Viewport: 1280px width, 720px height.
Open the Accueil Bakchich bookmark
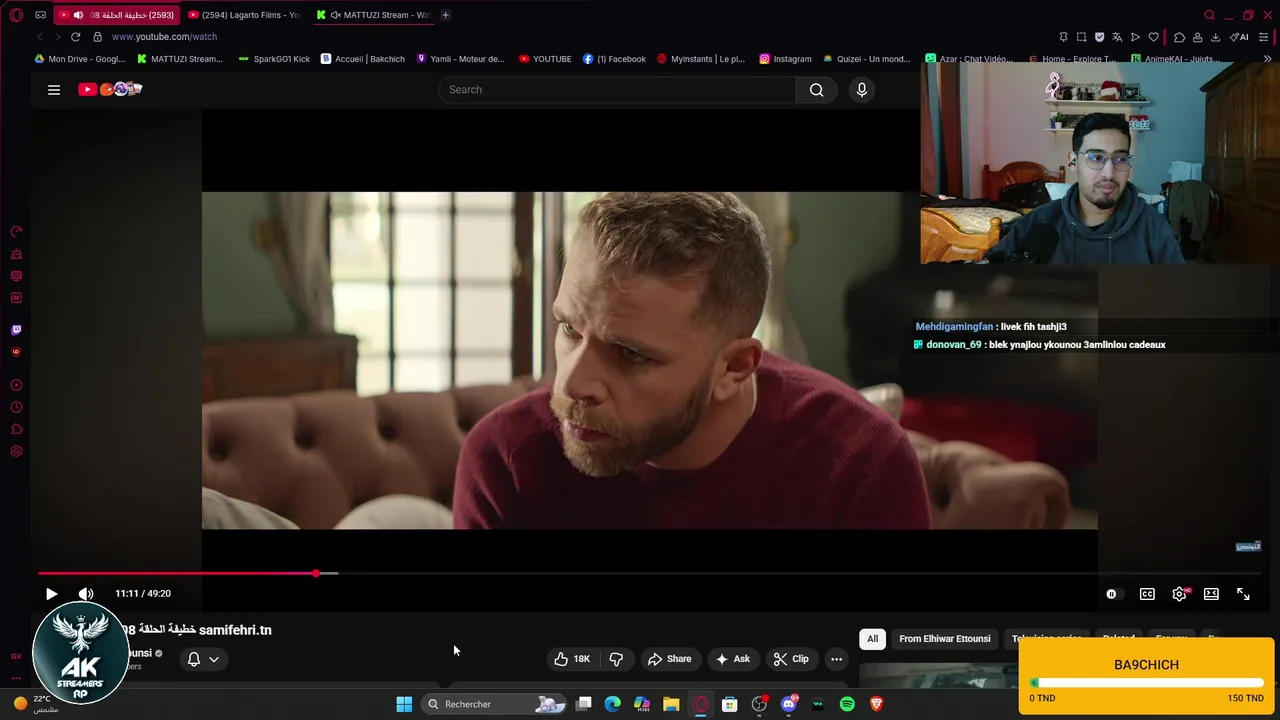click(x=362, y=59)
